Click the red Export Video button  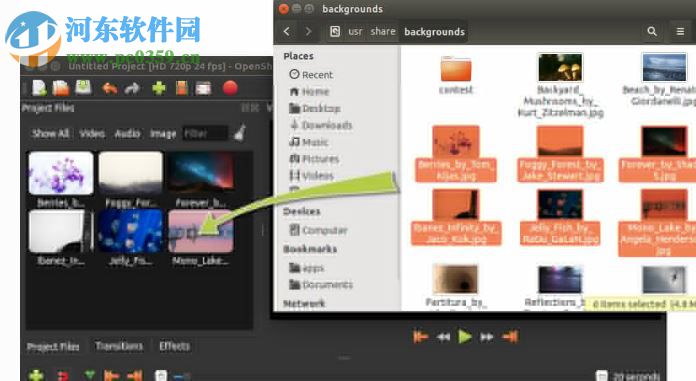[230, 88]
